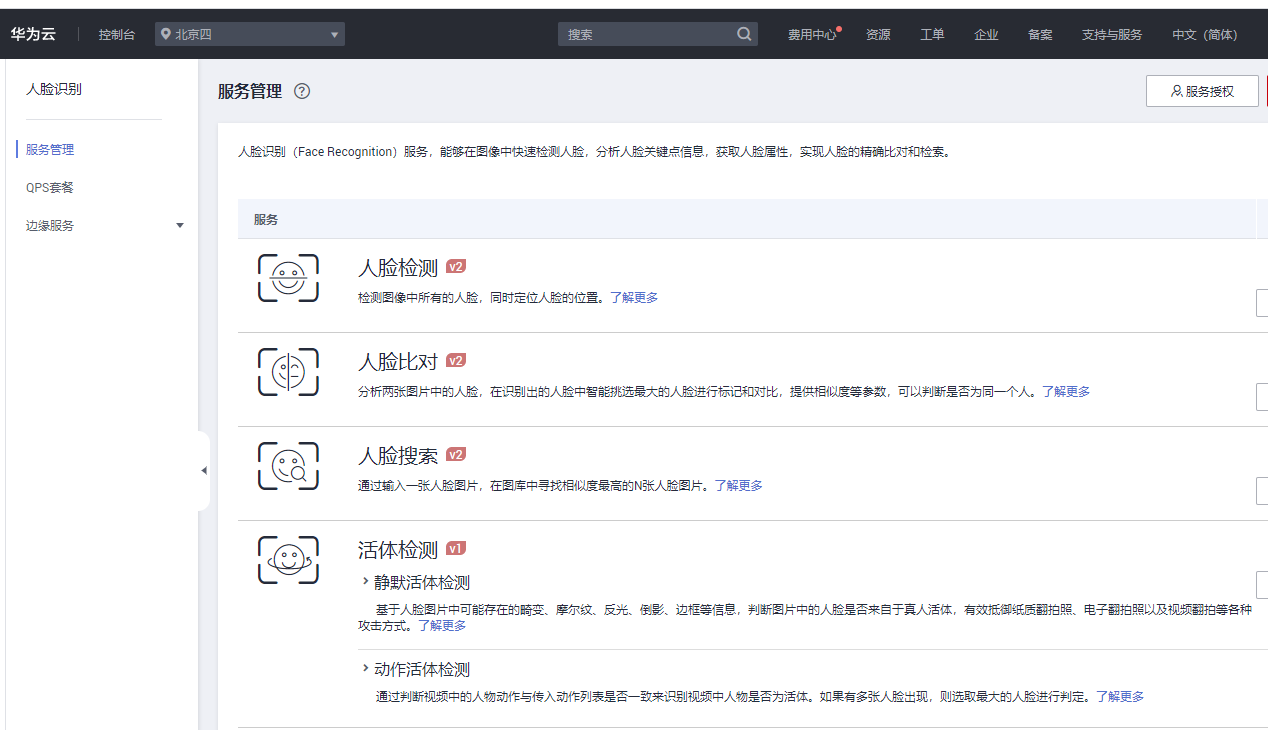1268x730 pixels.
Task: Open the 北京四 region dropdown
Action: click(x=250, y=34)
